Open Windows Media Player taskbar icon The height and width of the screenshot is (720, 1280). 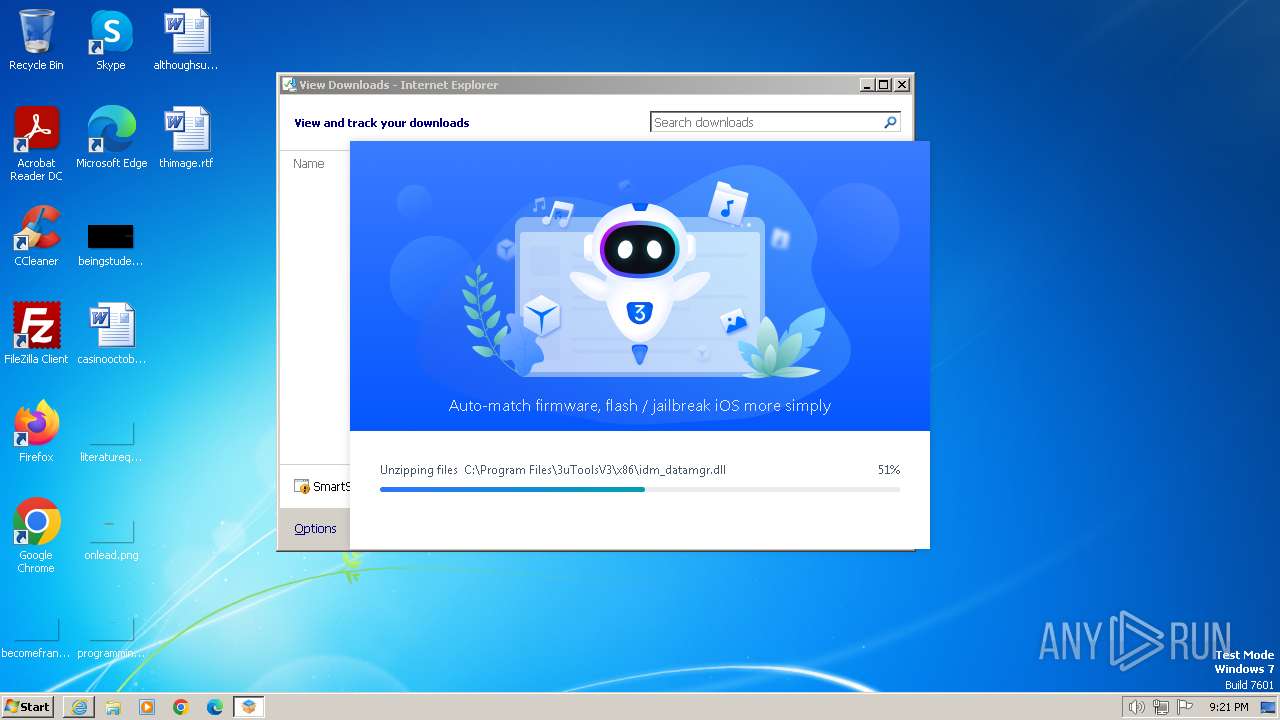pos(147,707)
